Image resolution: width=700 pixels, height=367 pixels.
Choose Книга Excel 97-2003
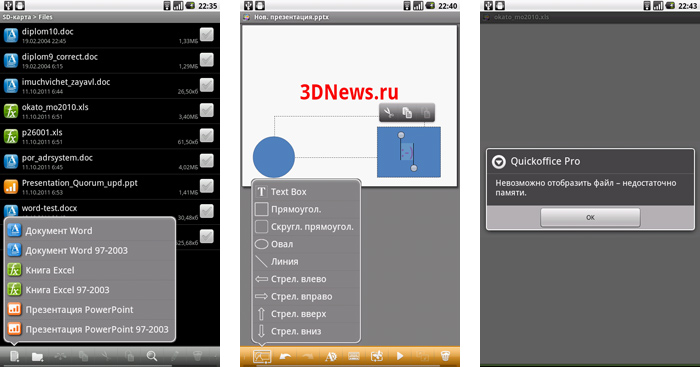(90, 290)
